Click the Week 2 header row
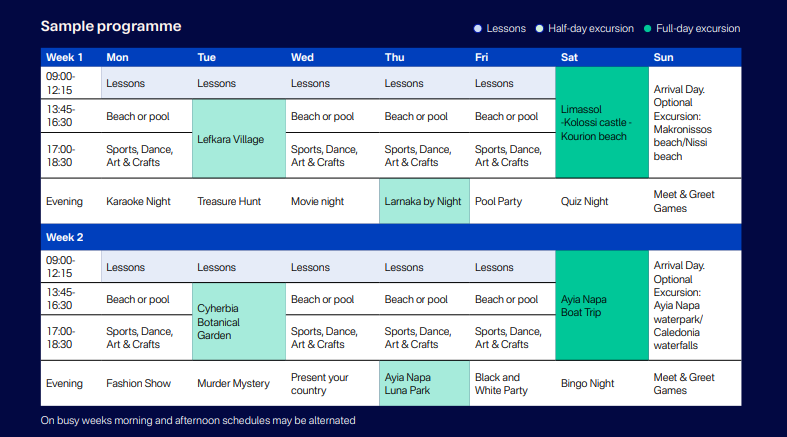The height and width of the screenshot is (437, 787). click(390, 237)
